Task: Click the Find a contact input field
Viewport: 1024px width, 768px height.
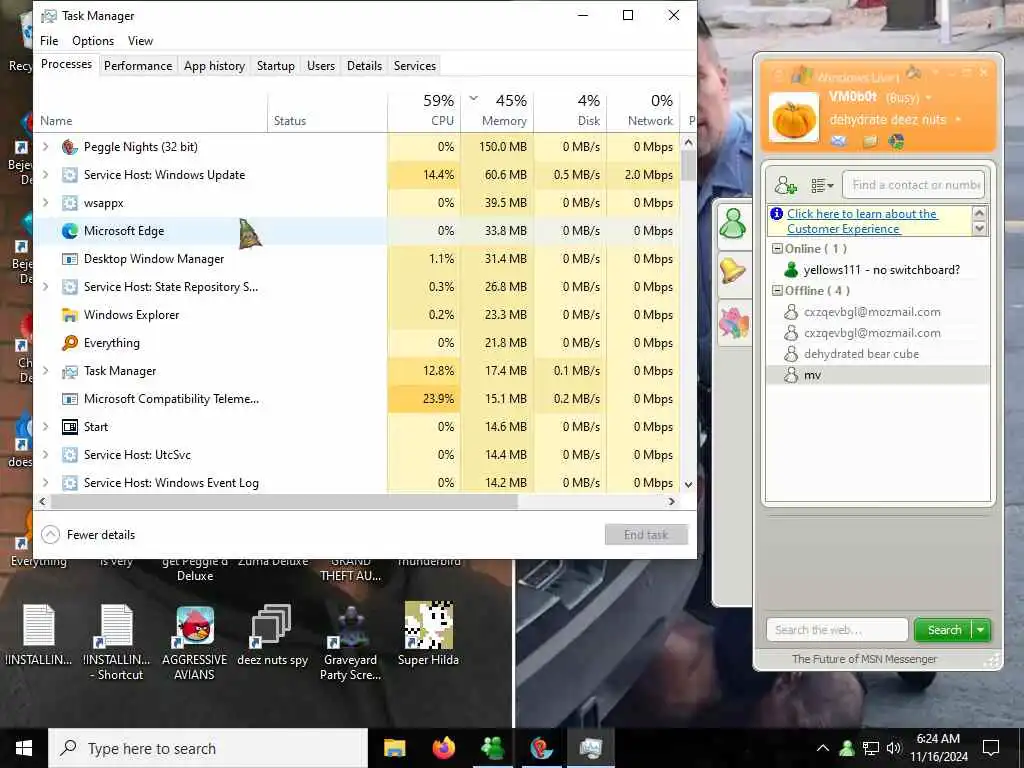Action: coord(914,185)
